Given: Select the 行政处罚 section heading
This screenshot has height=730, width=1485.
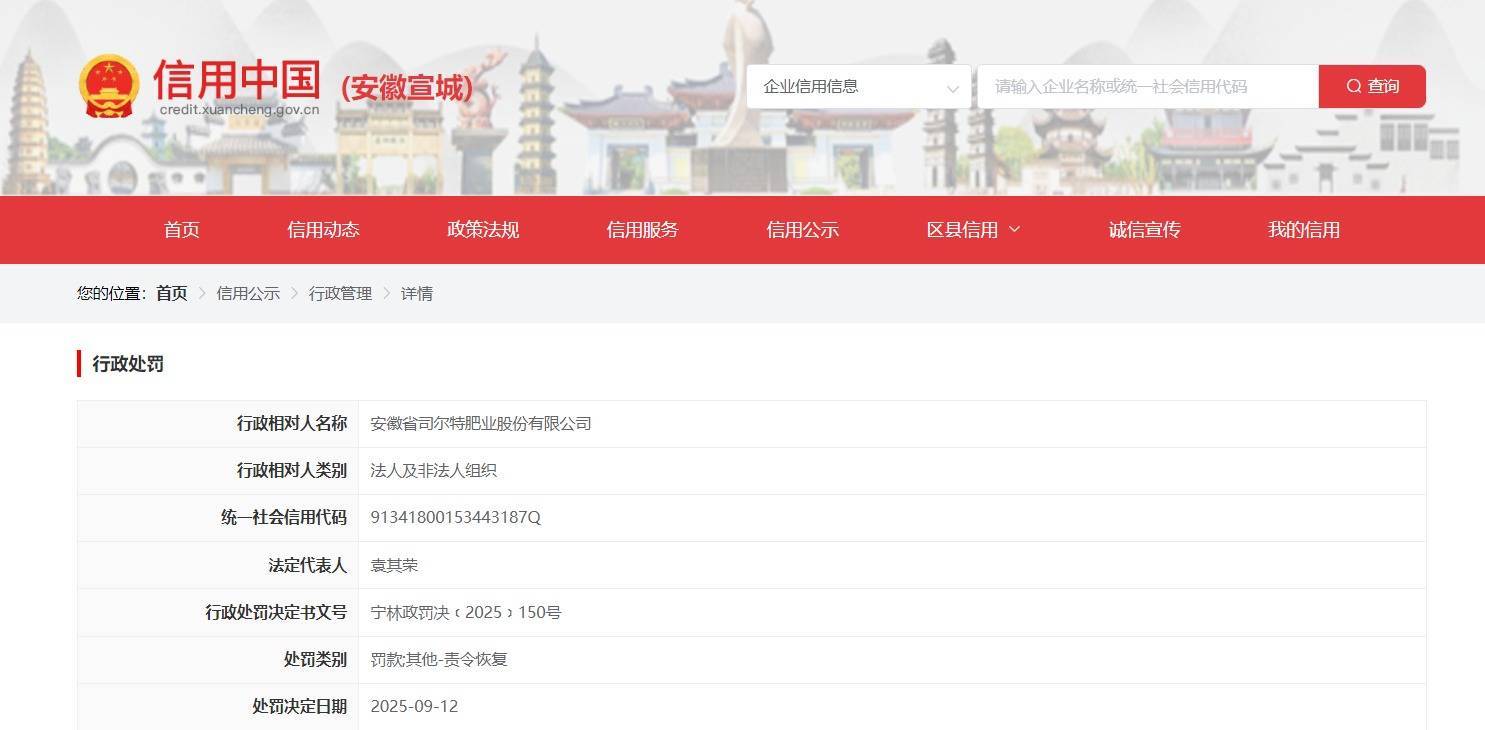Looking at the screenshot, I should click(125, 364).
